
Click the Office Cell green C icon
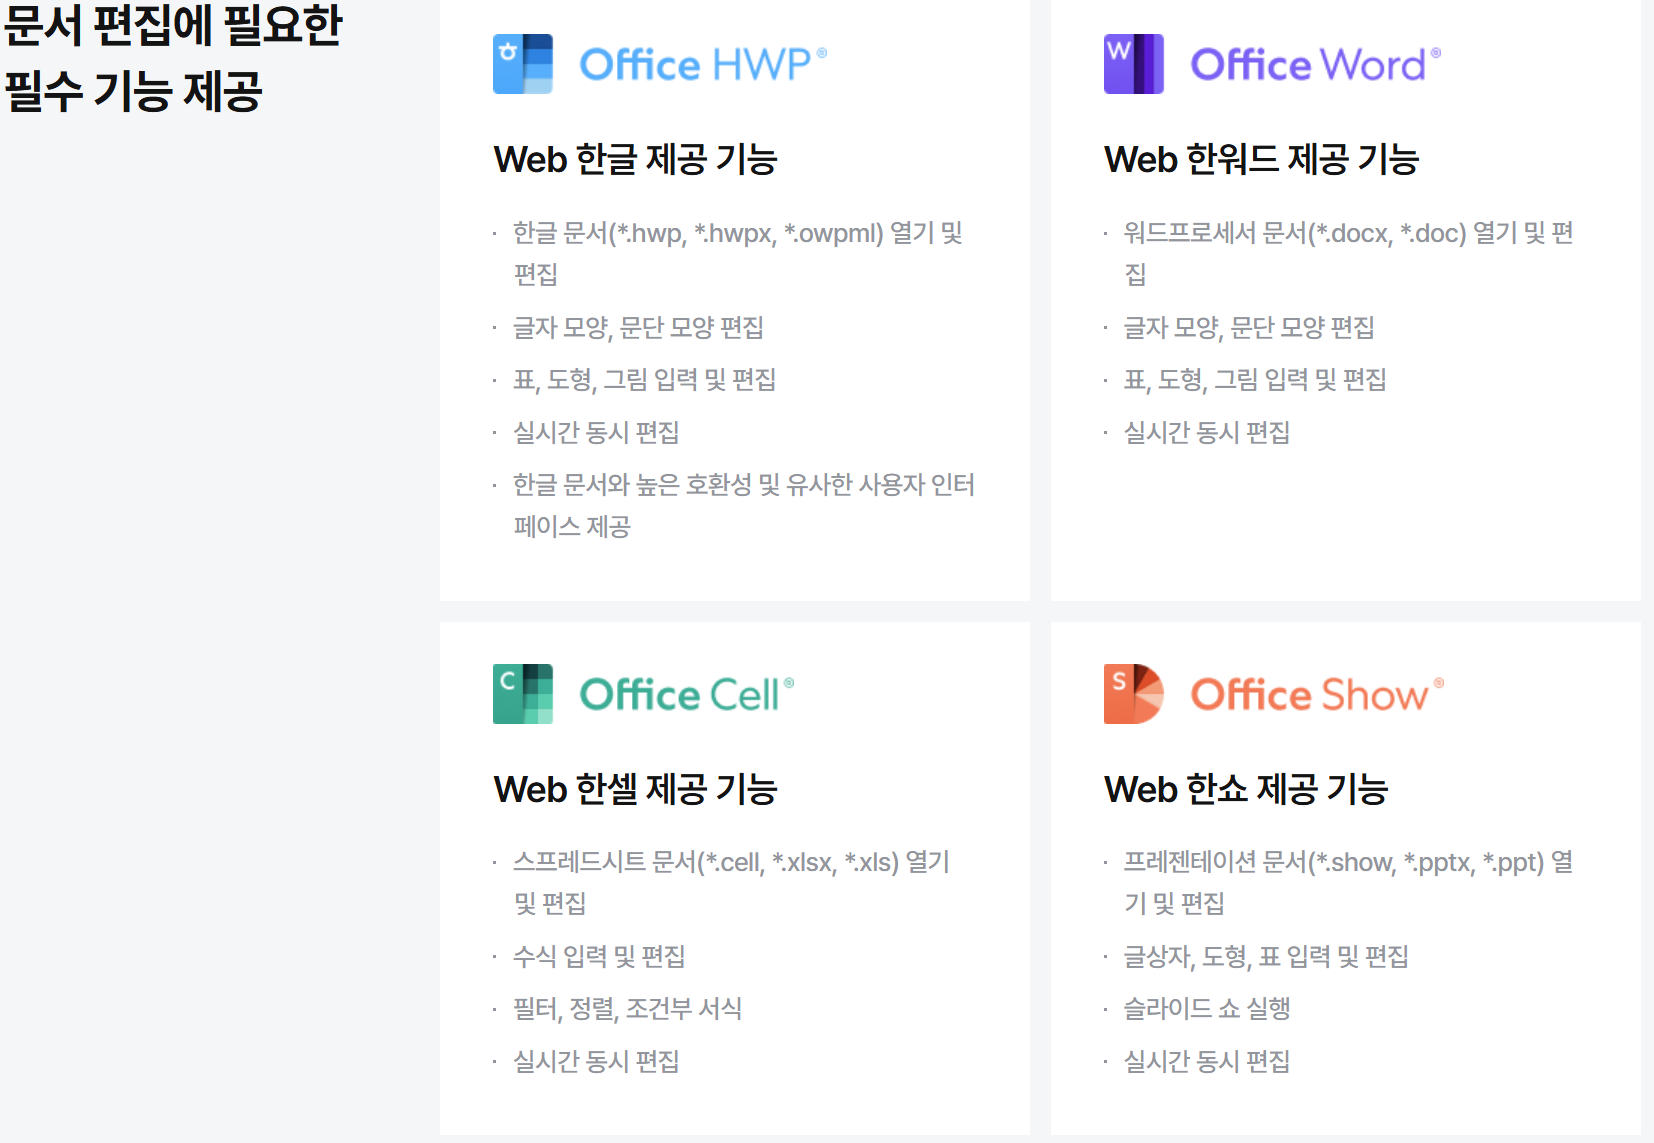[x=523, y=694]
